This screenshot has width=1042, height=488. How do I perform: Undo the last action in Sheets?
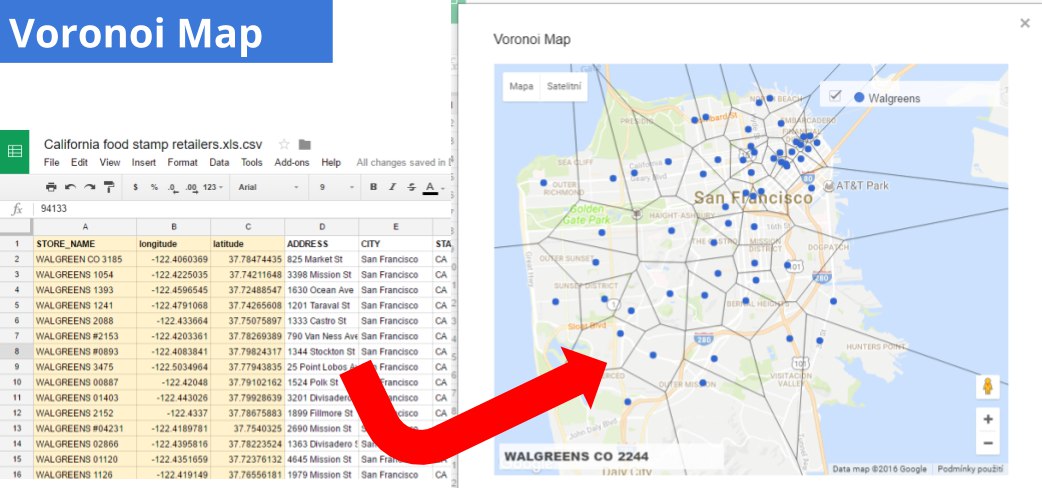pos(70,187)
